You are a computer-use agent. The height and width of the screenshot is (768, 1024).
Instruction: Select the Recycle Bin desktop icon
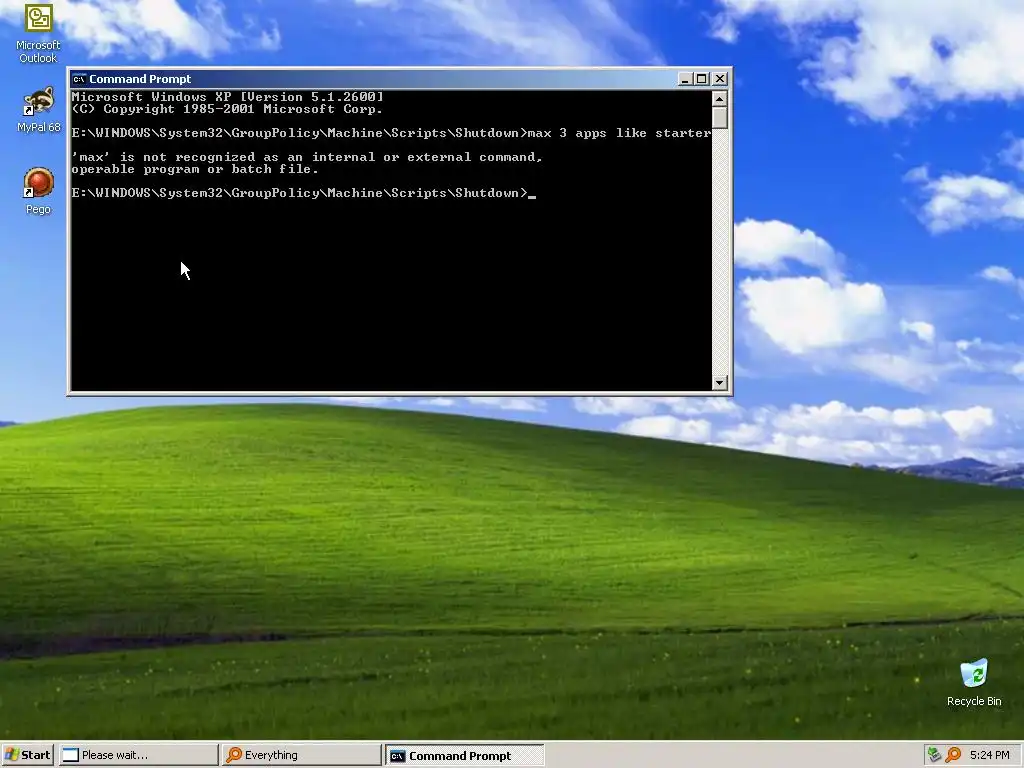point(974,682)
